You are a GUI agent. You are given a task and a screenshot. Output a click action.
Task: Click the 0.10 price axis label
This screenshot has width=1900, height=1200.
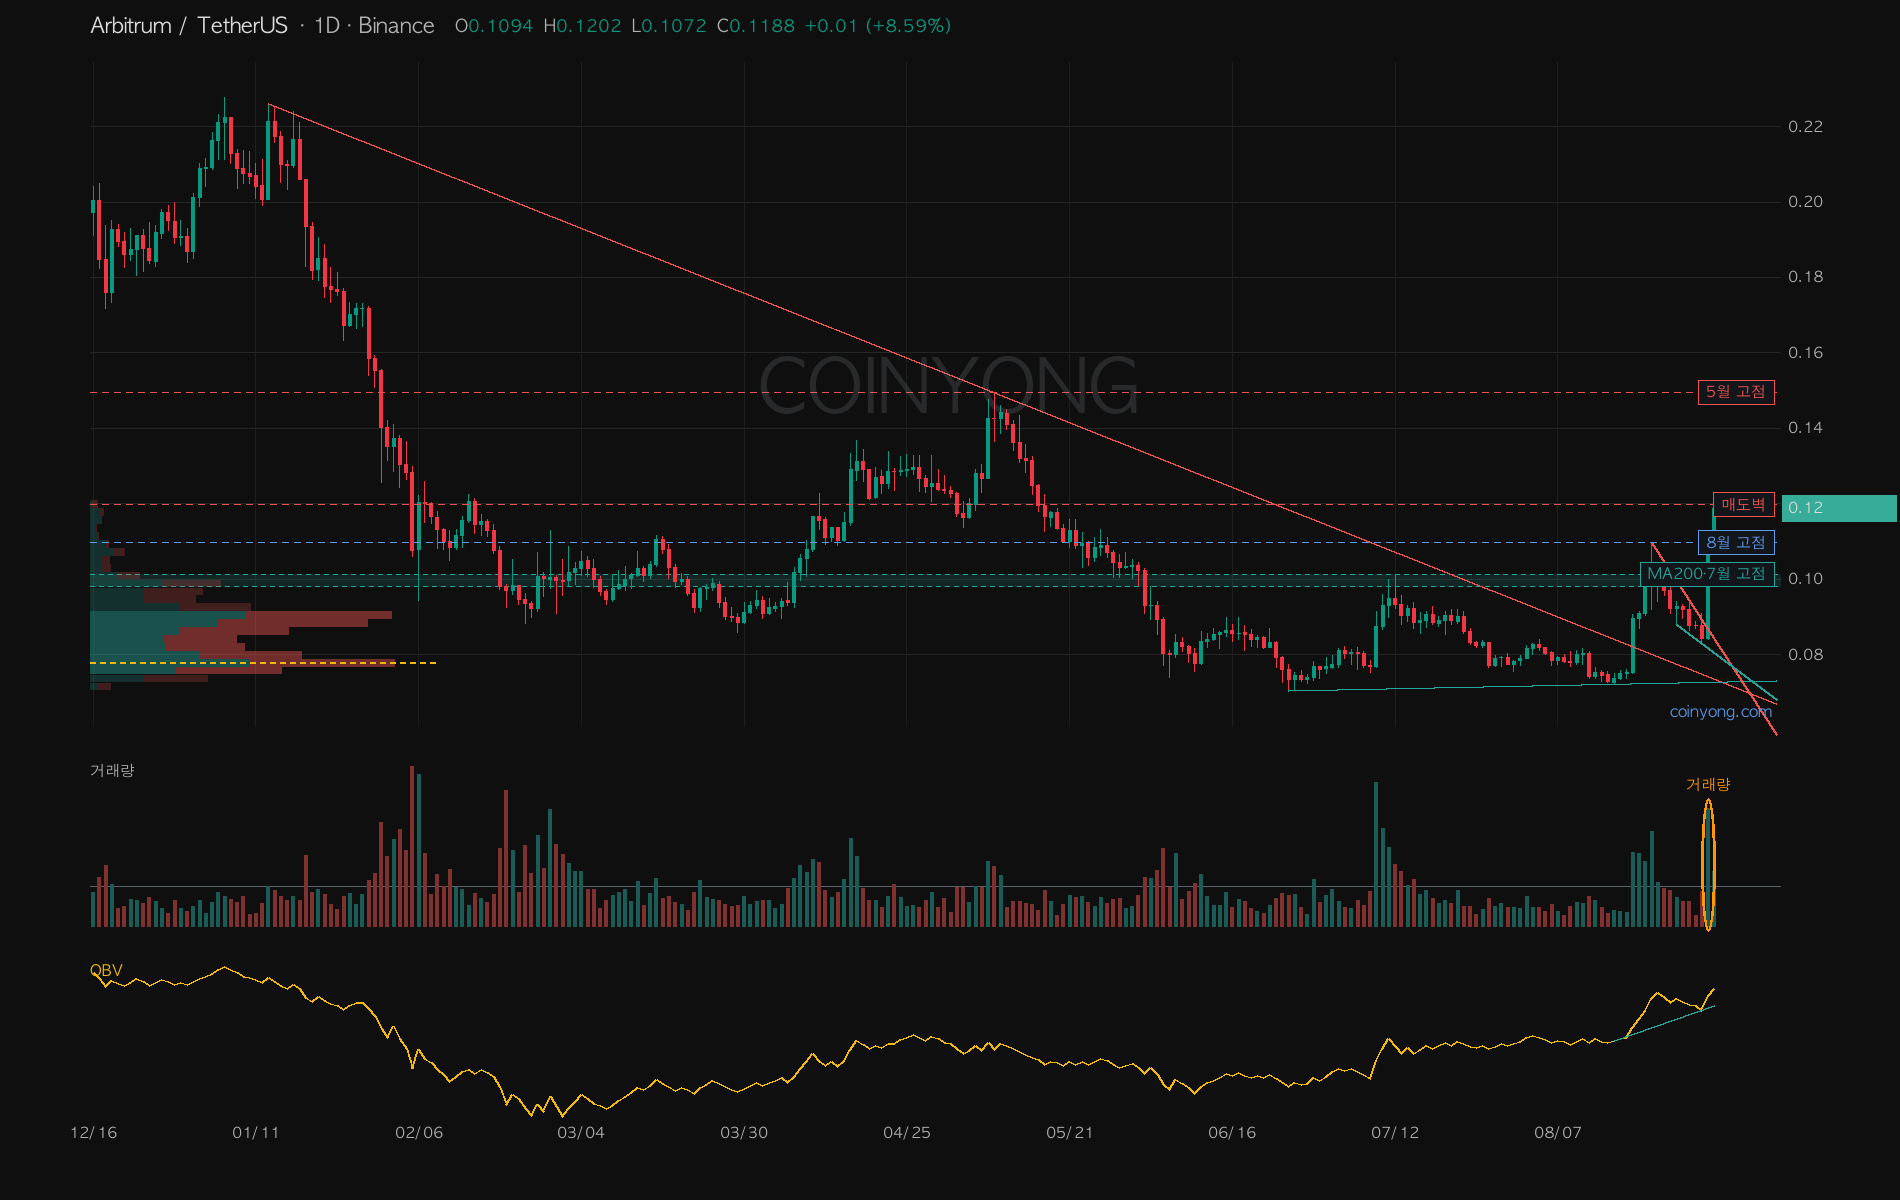[x=1805, y=579]
